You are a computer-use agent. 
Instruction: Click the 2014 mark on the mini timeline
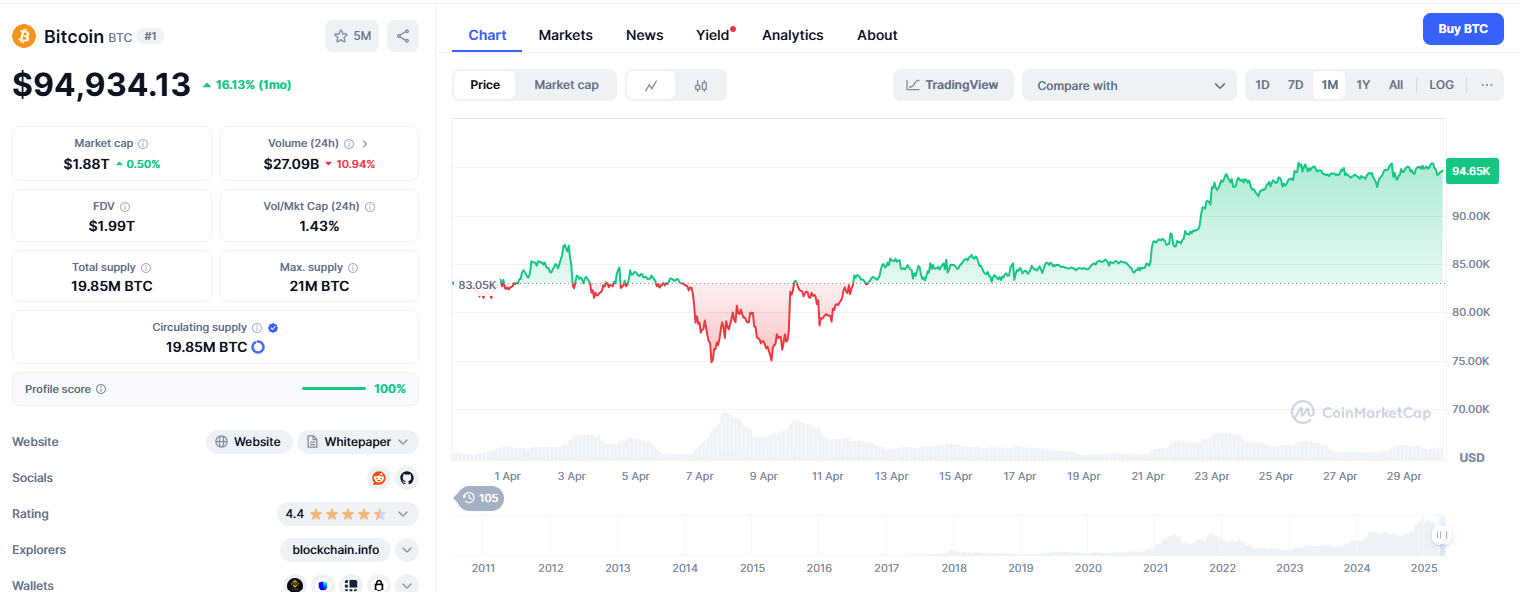pyautogui.click(x=685, y=568)
